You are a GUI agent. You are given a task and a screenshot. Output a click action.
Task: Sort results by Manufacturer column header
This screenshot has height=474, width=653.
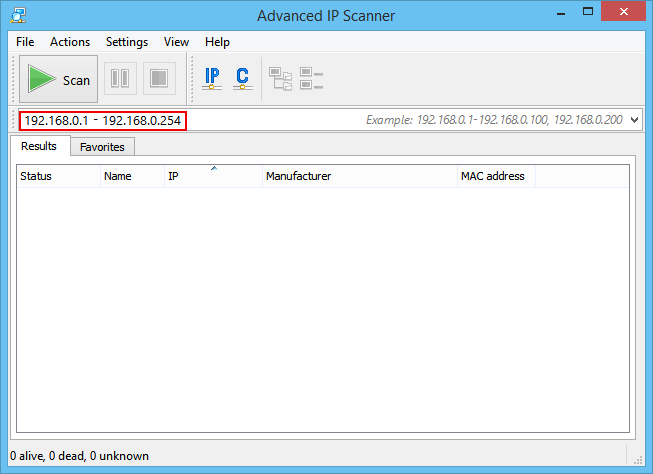pos(358,176)
